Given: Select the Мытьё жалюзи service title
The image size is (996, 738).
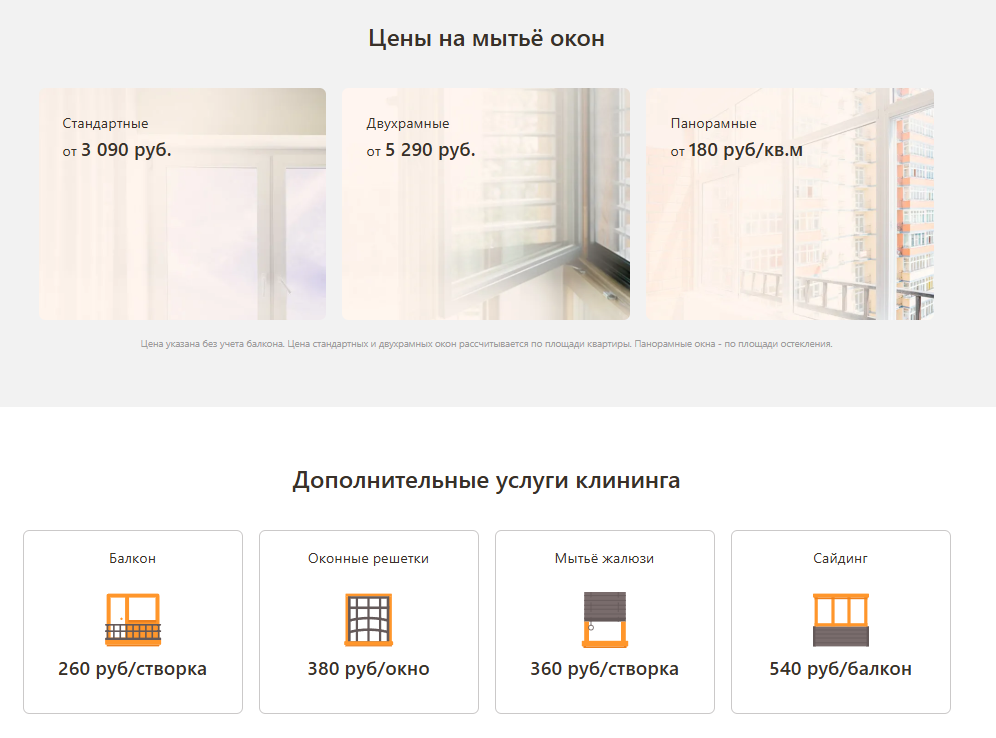Looking at the screenshot, I should coord(605,558).
